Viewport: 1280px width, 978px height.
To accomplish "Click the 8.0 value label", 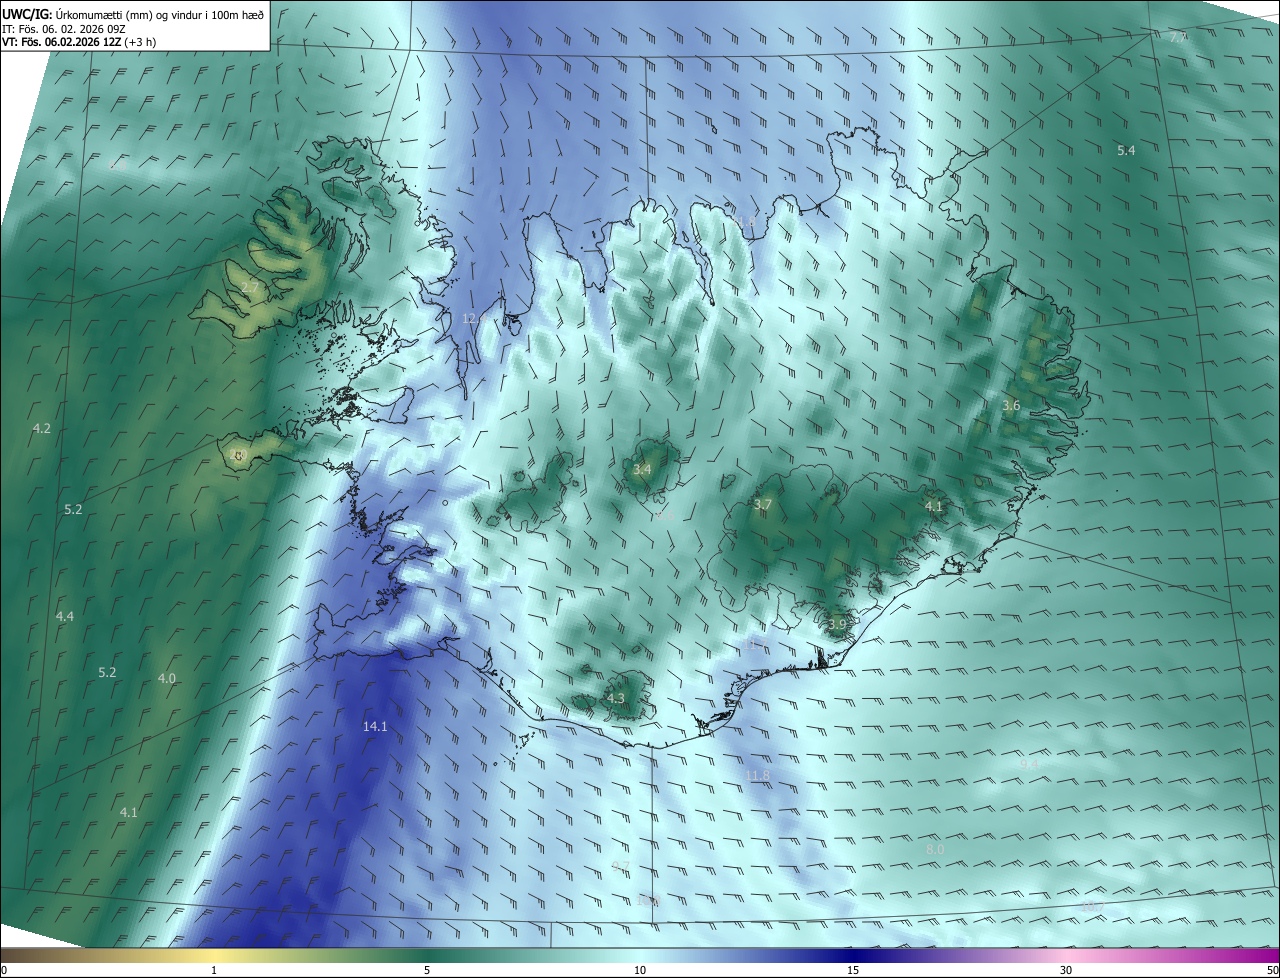I will click(x=935, y=849).
